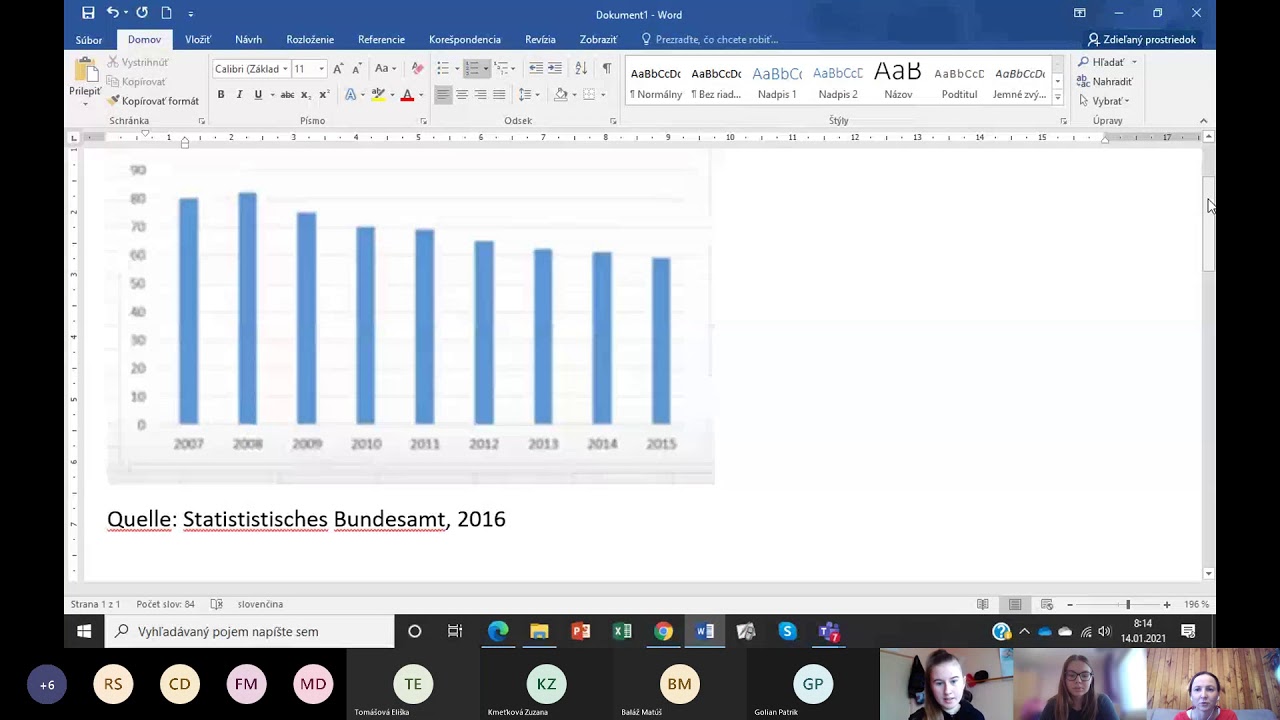Apply paragraph shading with paint bucket
This screenshot has height=720, width=1280.
point(561,95)
